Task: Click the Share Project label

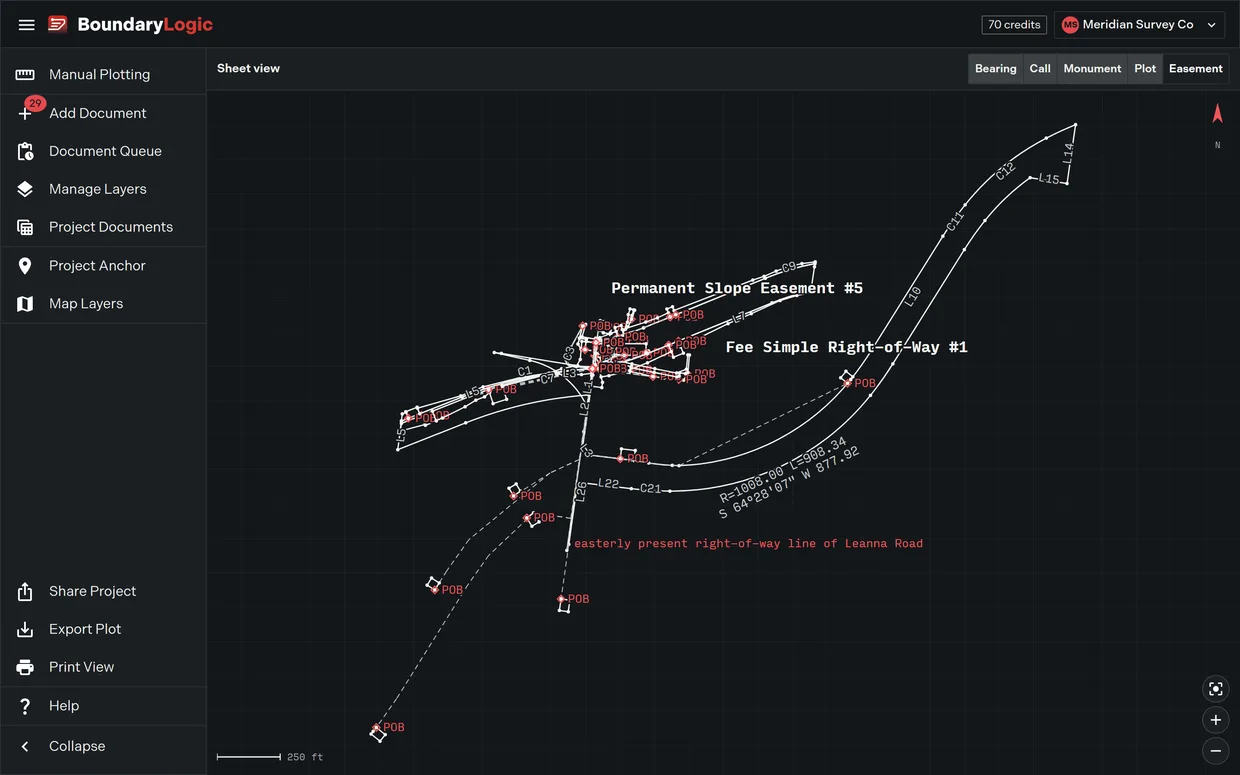Action: click(x=93, y=591)
